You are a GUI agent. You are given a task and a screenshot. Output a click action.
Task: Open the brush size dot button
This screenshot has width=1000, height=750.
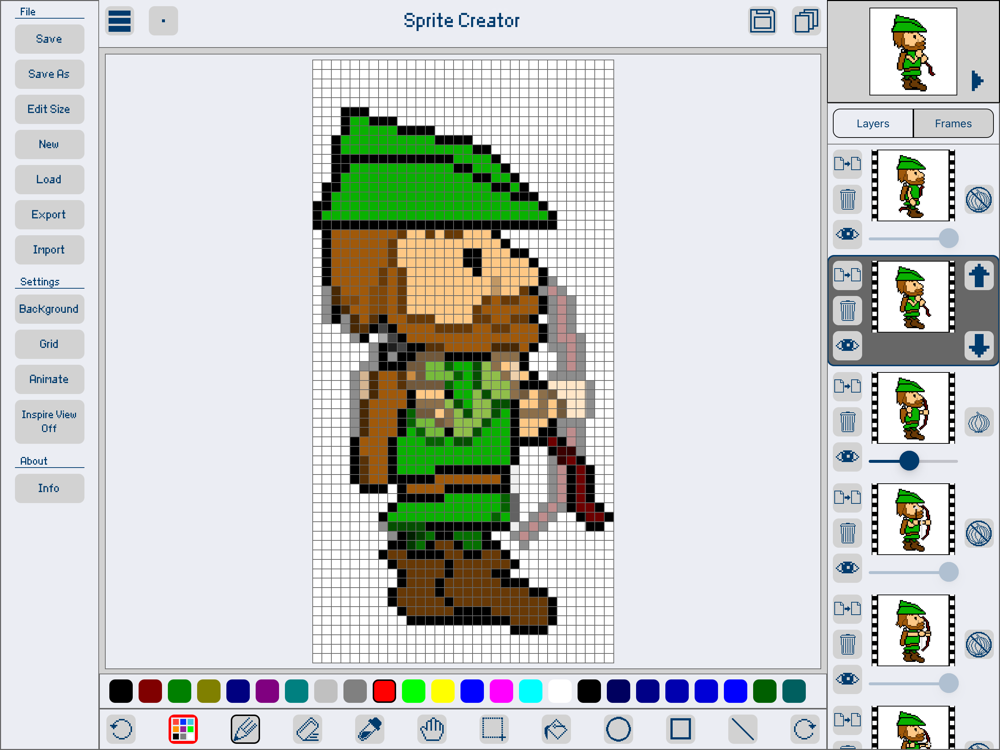(163, 21)
